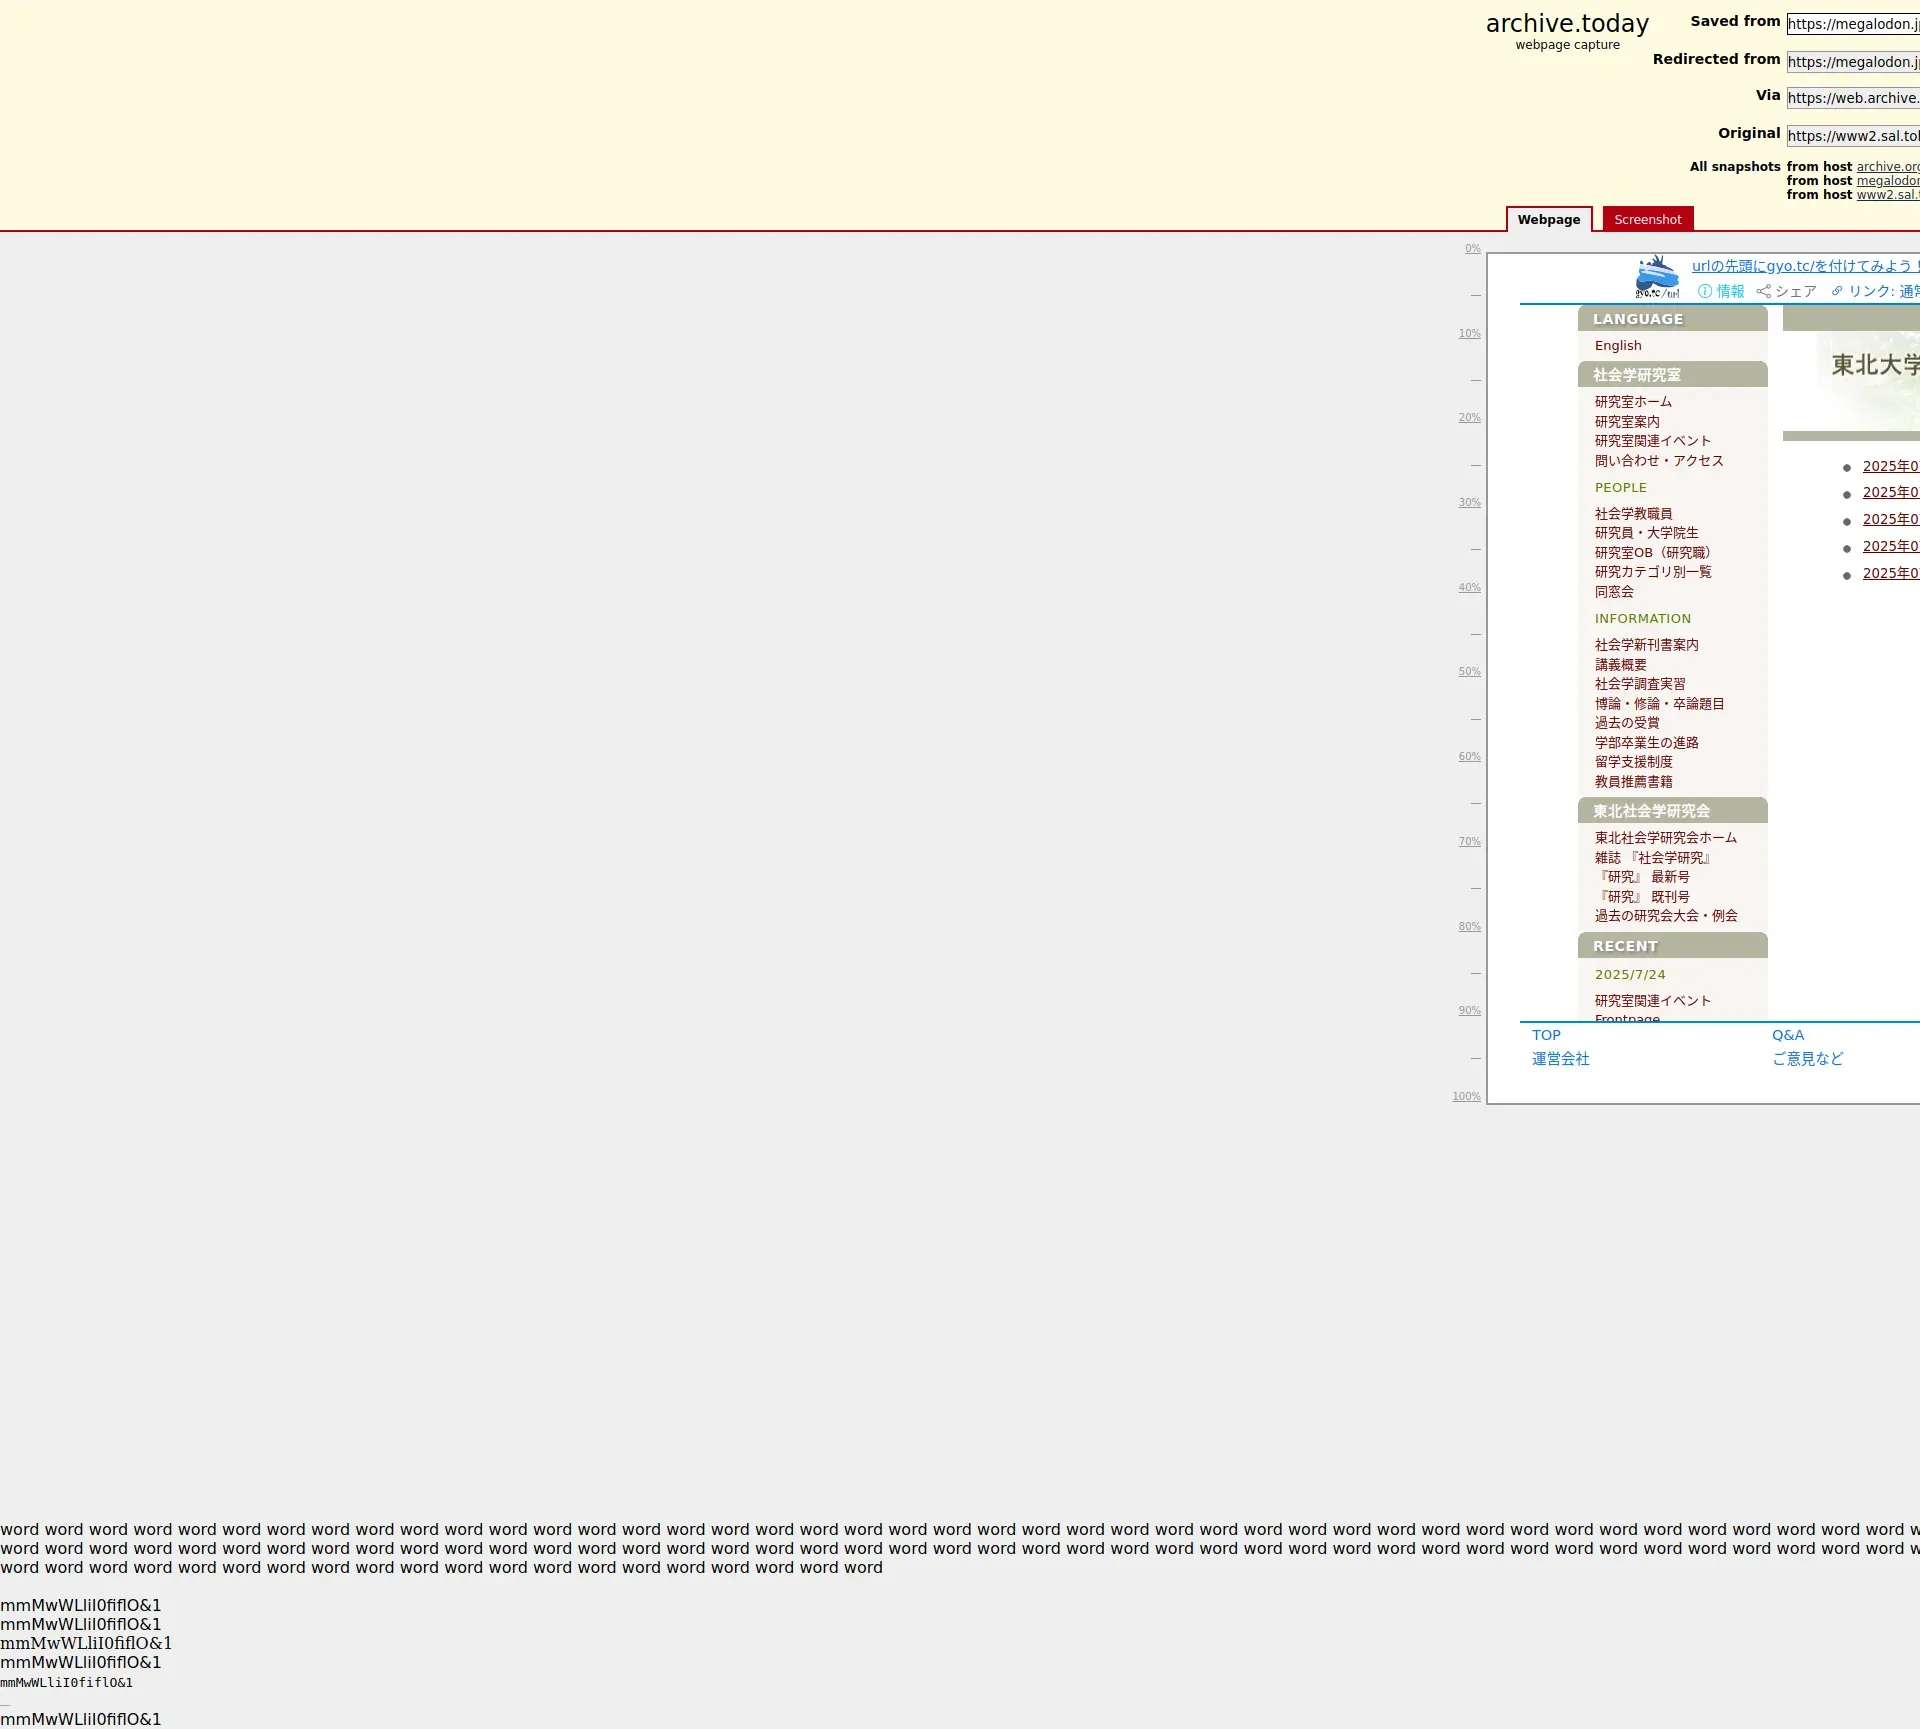Open the English language link
The width and height of the screenshot is (1920, 1729).
tap(1618, 346)
